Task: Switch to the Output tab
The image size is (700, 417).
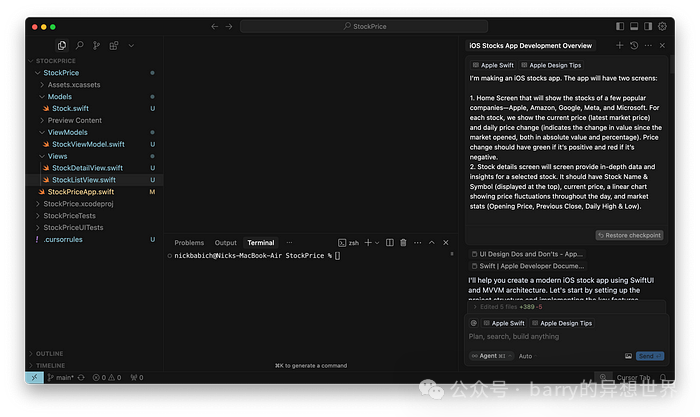Action: [225, 243]
